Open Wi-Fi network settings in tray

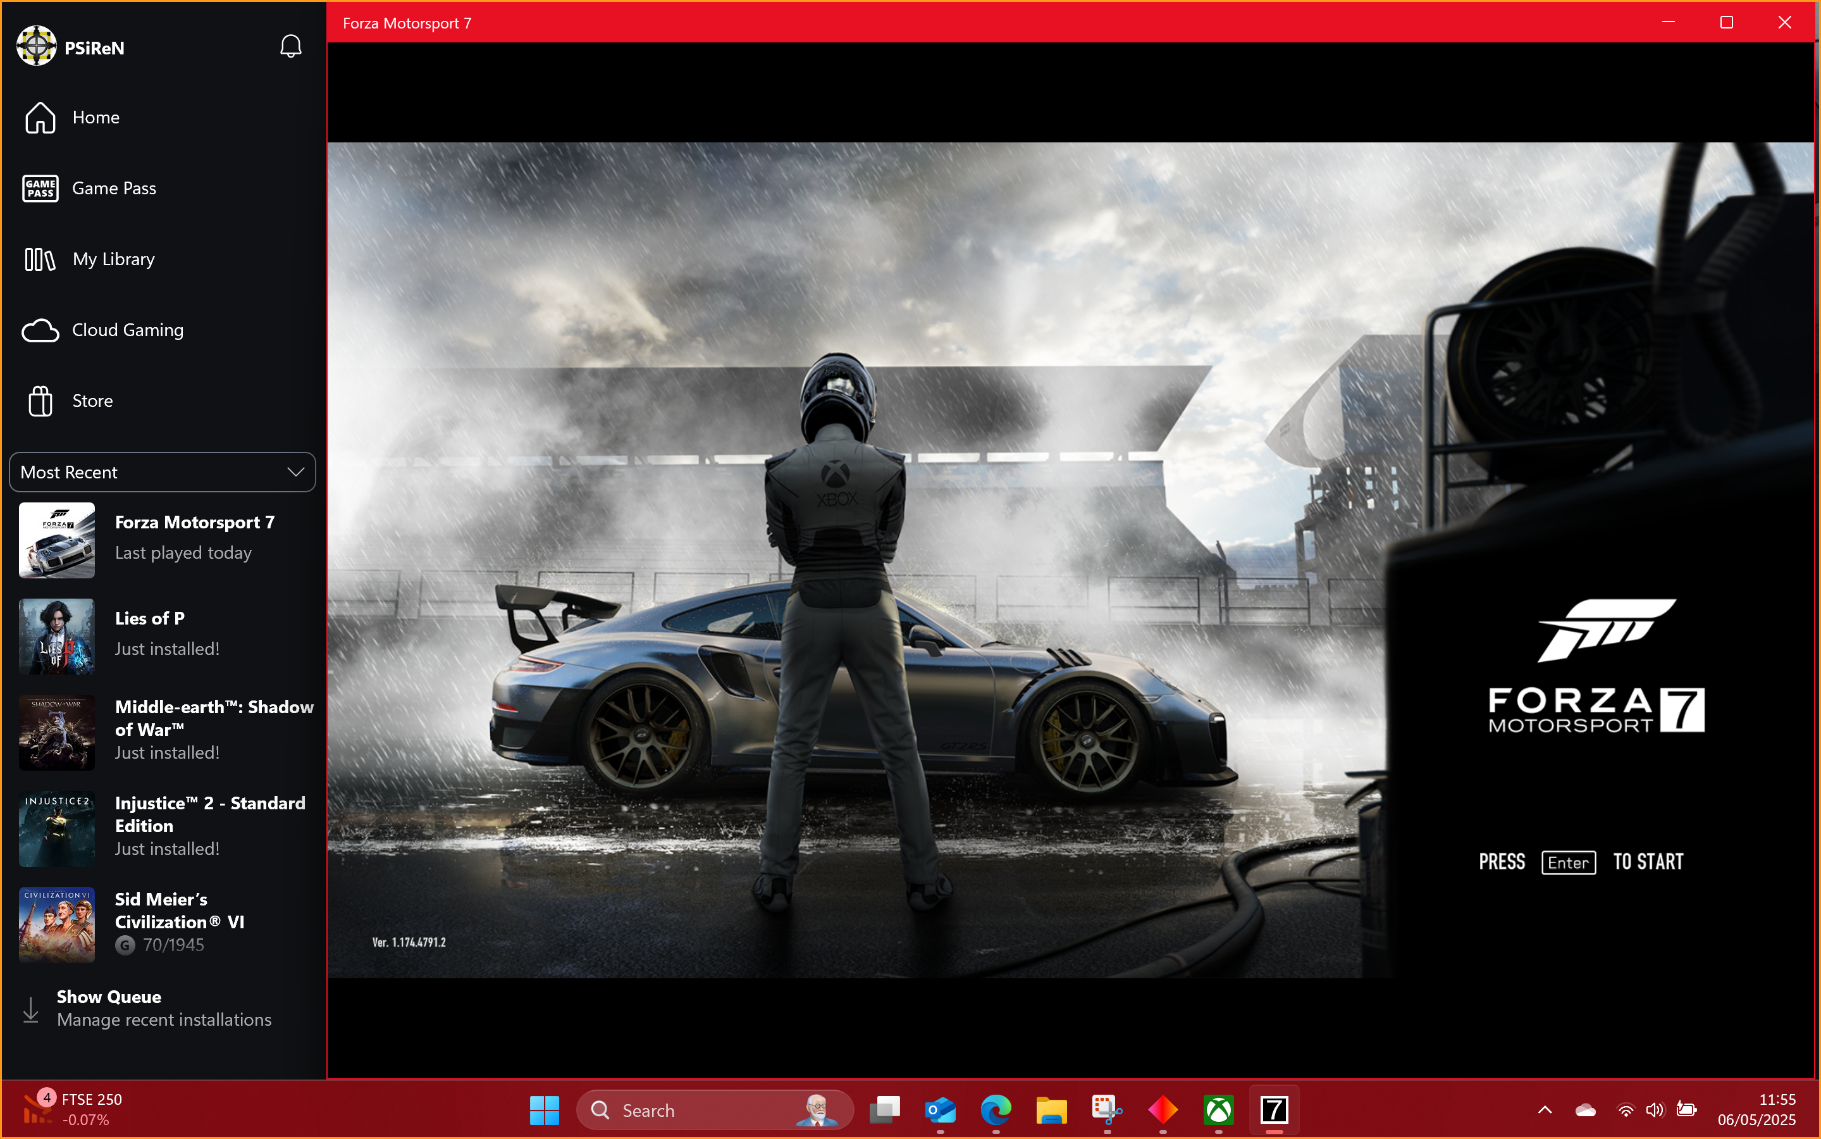point(1626,1110)
